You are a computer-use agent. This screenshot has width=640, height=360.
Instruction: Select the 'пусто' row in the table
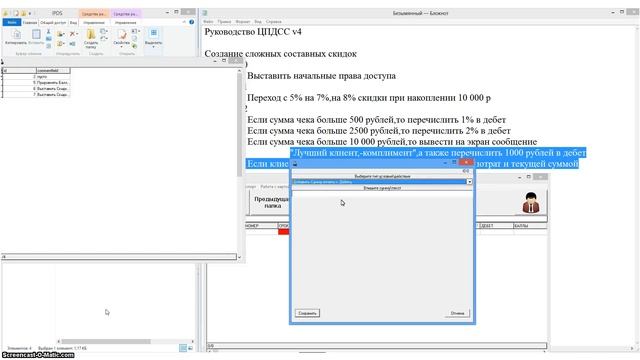pyautogui.click(x=36, y=77)
